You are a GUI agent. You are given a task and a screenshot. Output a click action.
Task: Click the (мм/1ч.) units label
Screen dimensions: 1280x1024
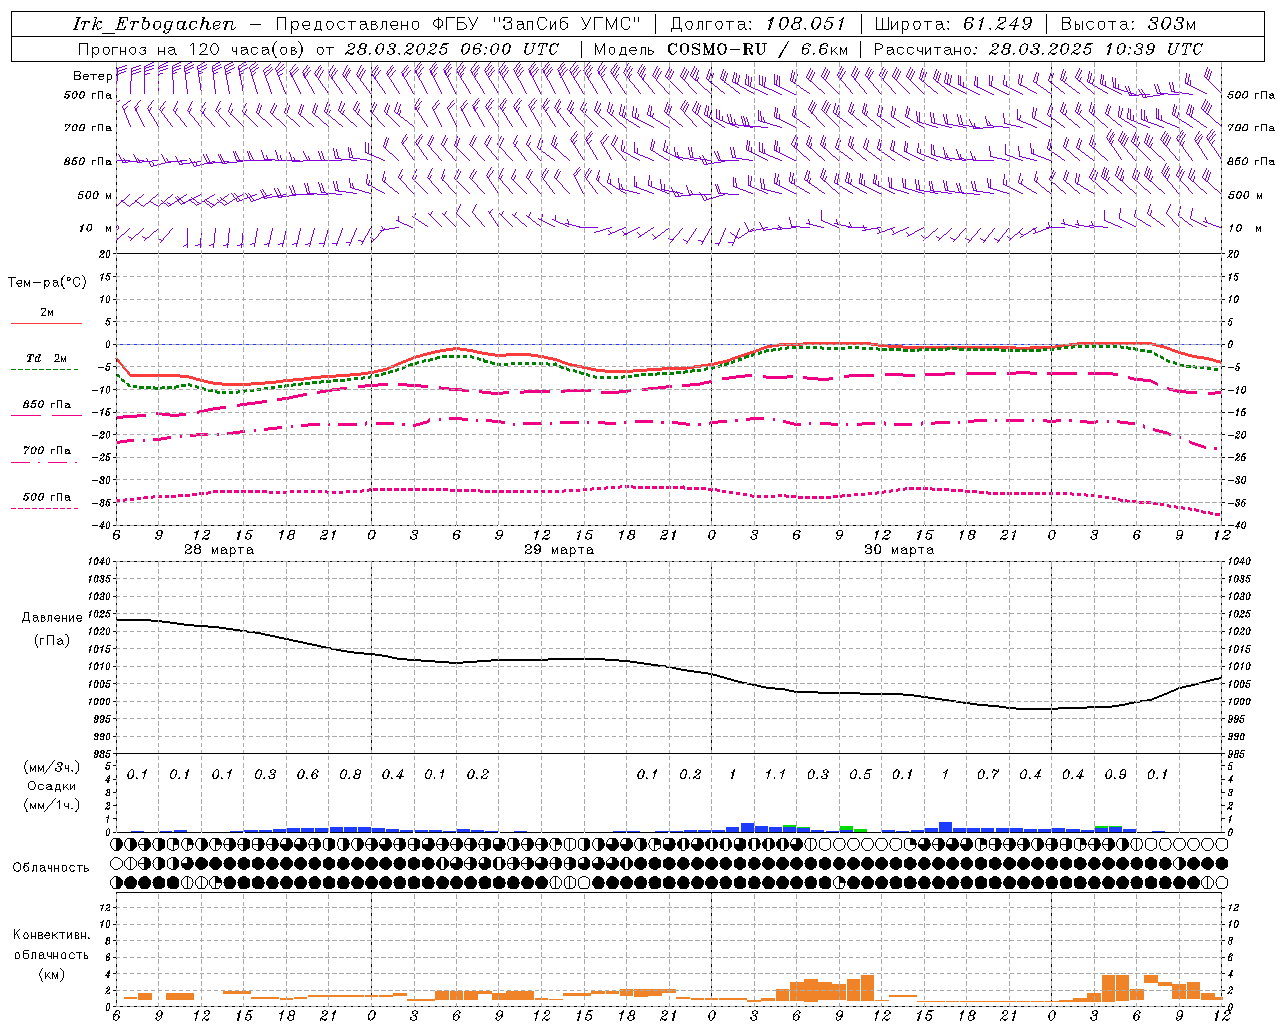coord(51,805)
